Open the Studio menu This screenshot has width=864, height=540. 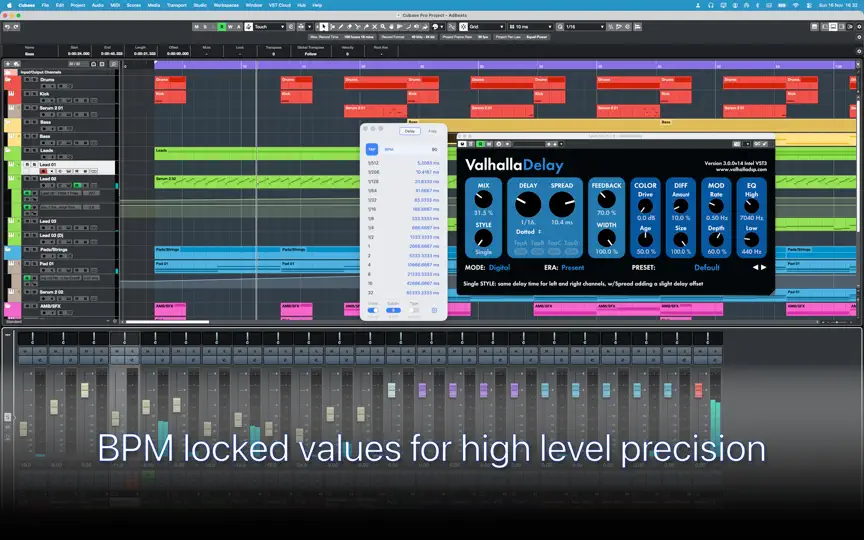pyautogui.click(x=200, y=5)
